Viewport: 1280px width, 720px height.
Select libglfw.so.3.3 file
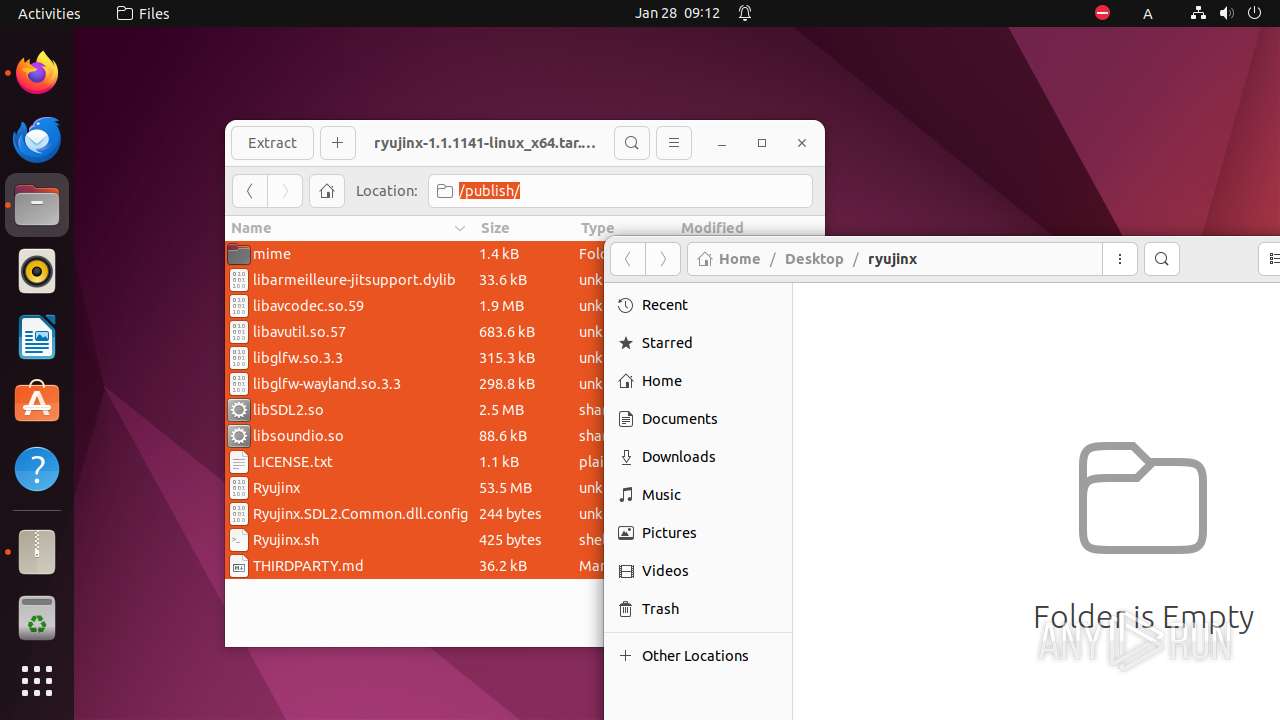point(415,358)
